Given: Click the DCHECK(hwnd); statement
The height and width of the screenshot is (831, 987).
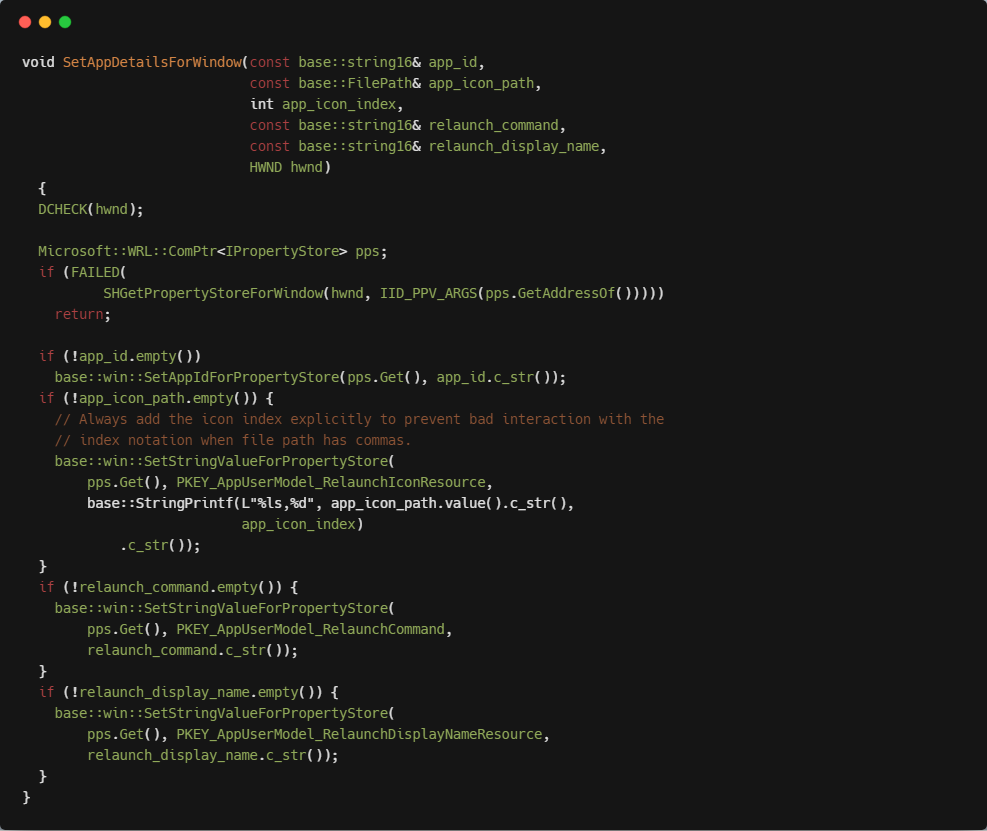Looking at the screenshot, I should pos(91,209).
